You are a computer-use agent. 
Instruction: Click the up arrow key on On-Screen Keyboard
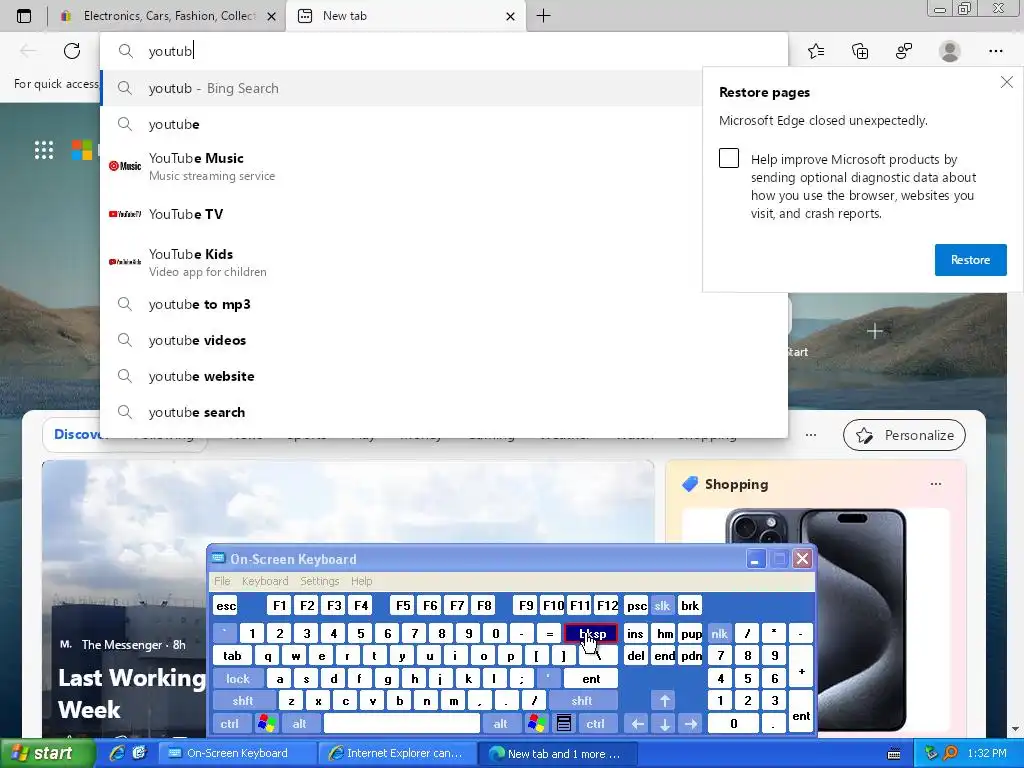pos(664,701)
